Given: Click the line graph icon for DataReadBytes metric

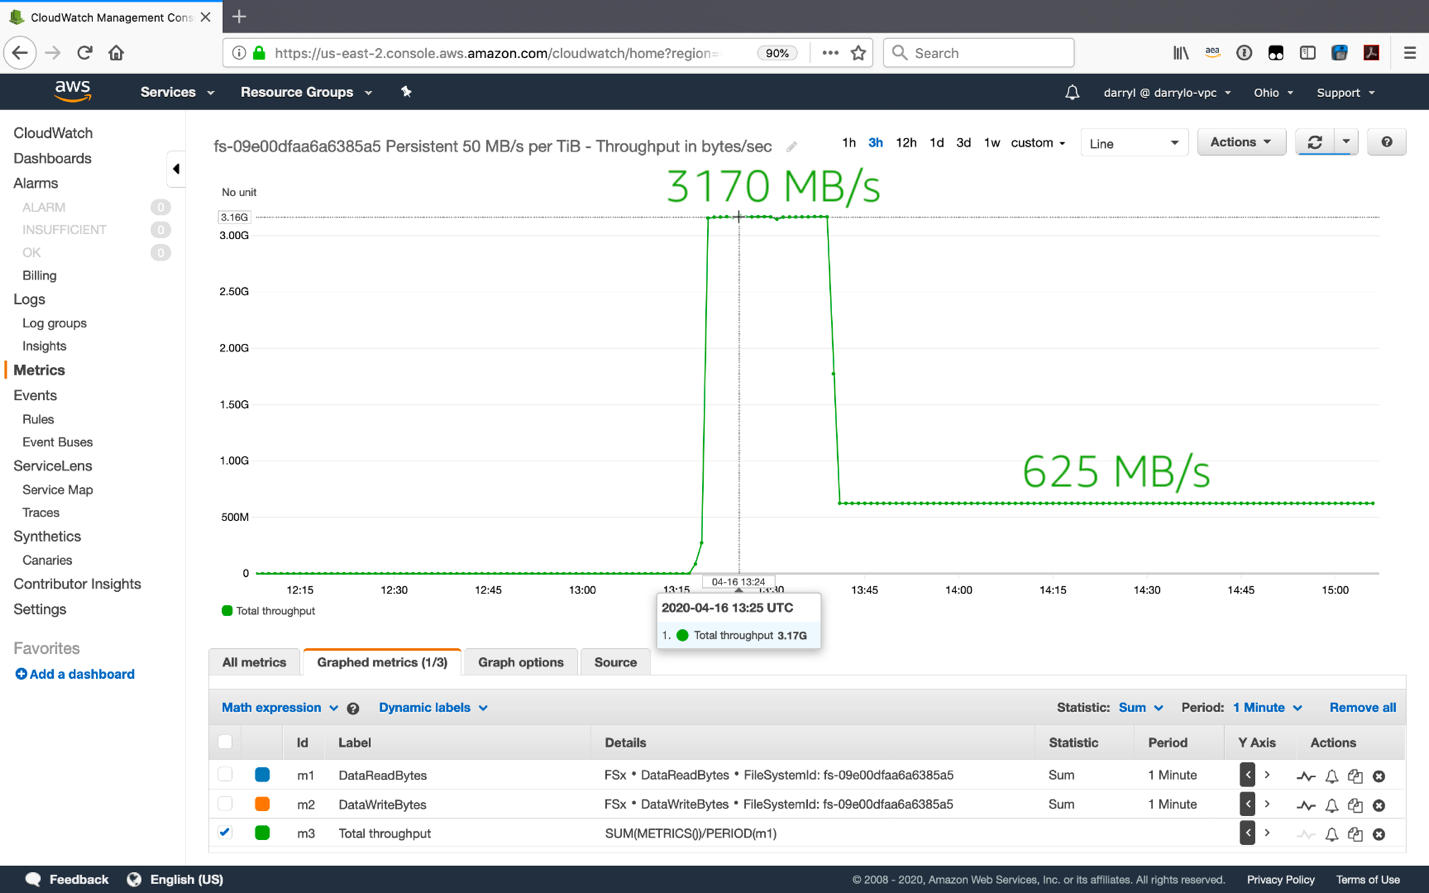Looking at the screenshot, I should coord(1306,775).
